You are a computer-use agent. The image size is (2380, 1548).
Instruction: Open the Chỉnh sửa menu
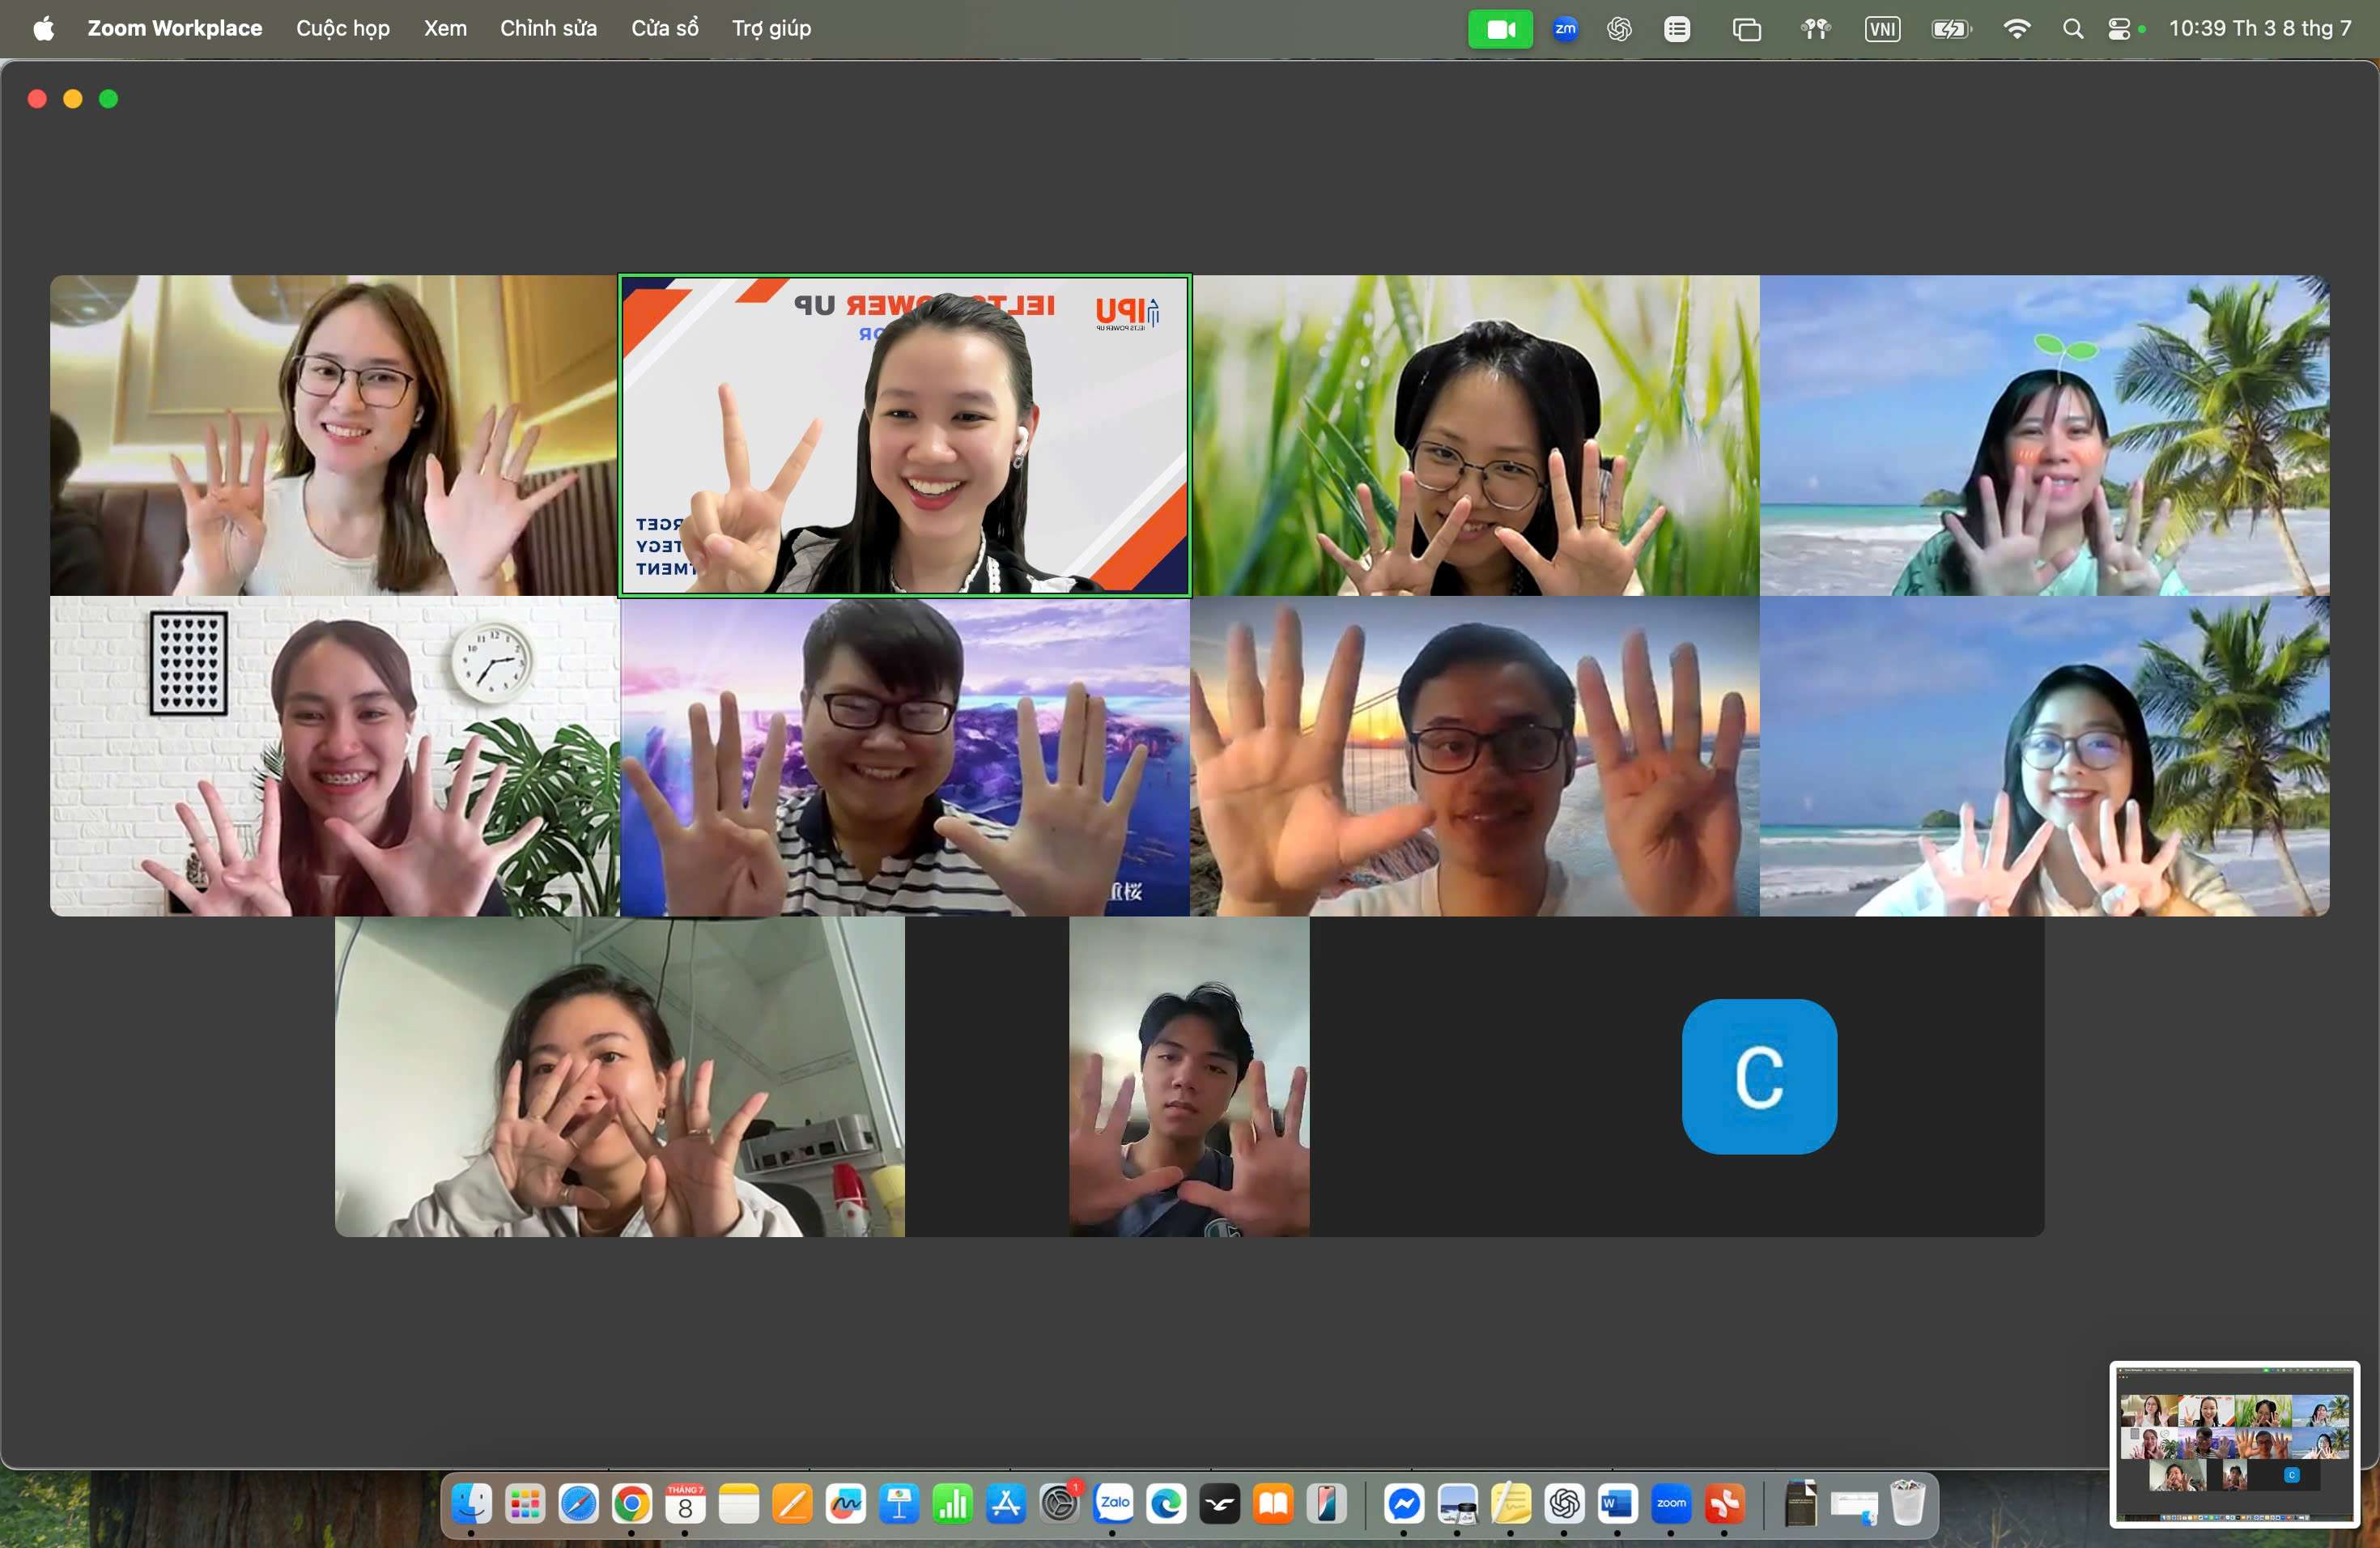548,28
